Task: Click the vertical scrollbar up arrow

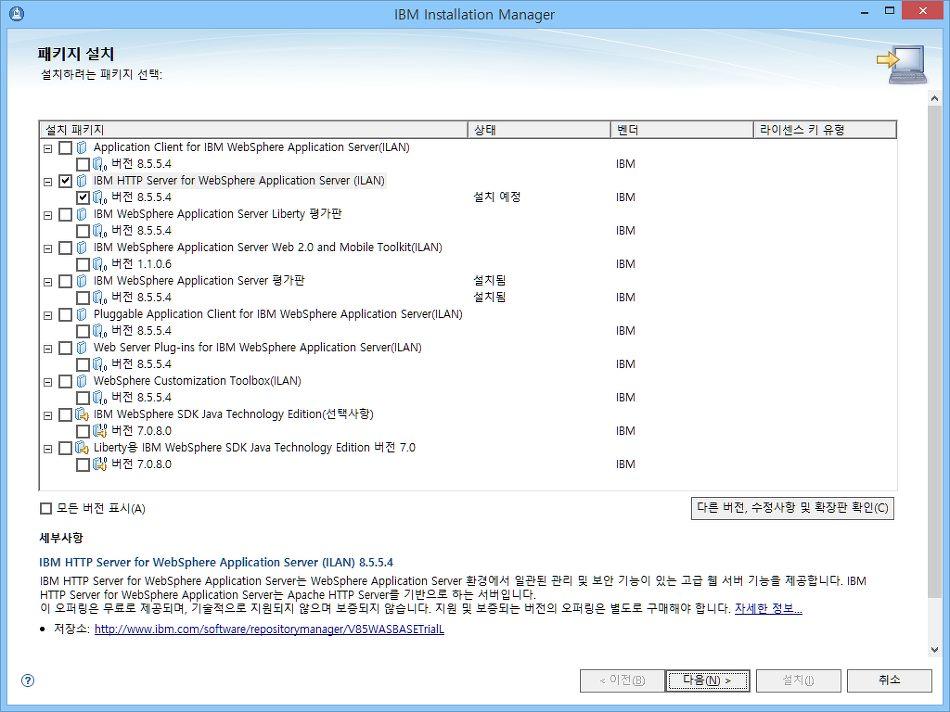Action: pyautogui.click(x=934, y=98)
